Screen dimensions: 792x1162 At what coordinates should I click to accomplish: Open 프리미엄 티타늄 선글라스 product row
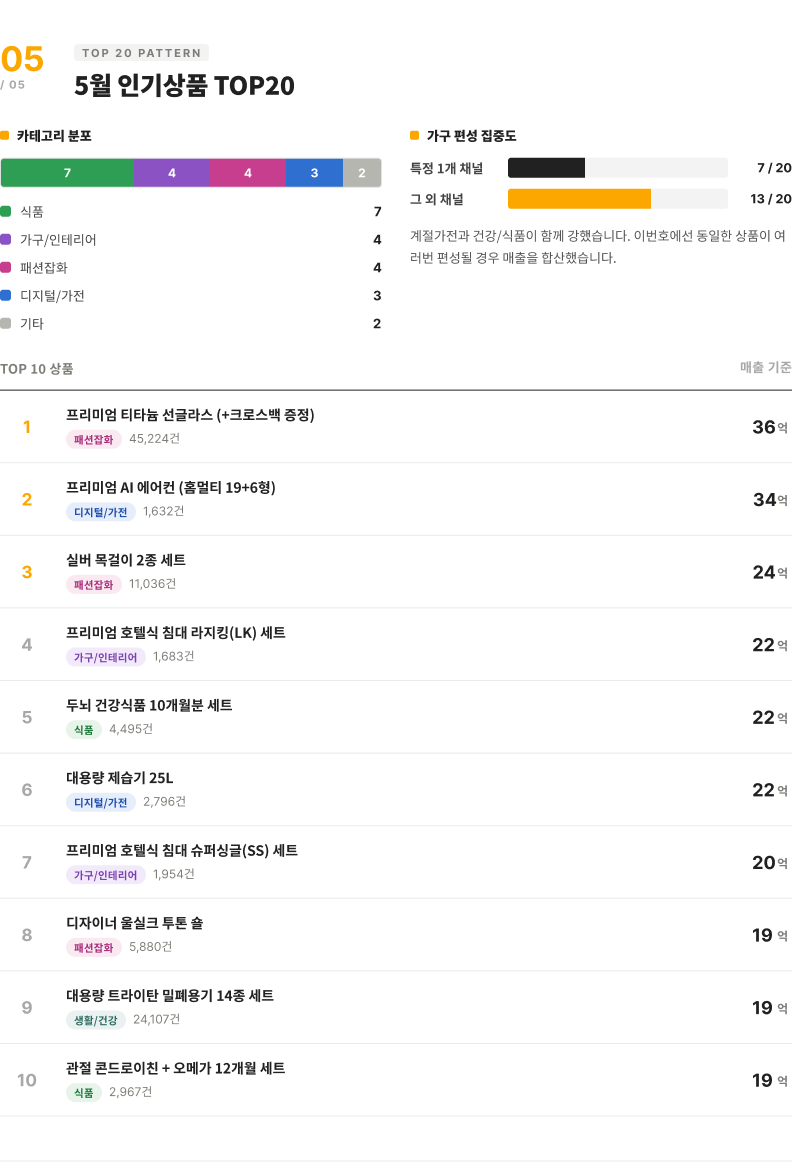[x=396, y=426]
